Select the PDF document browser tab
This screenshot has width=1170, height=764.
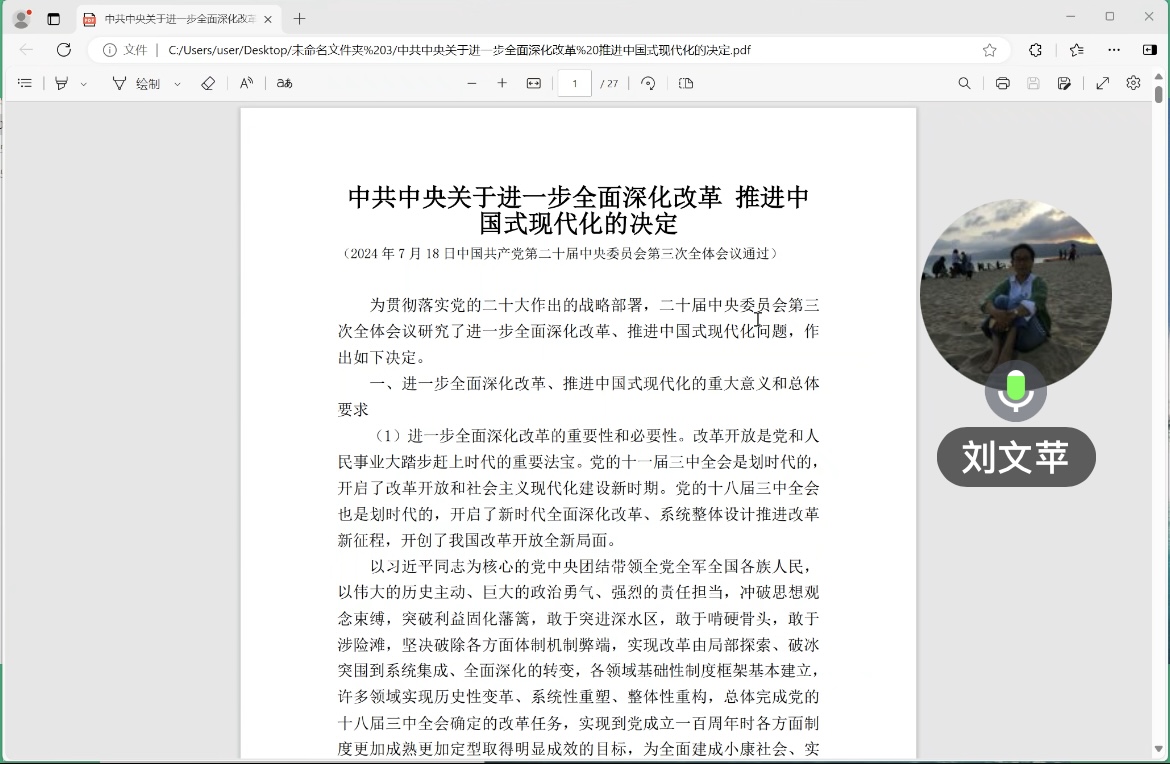(170, 19)
